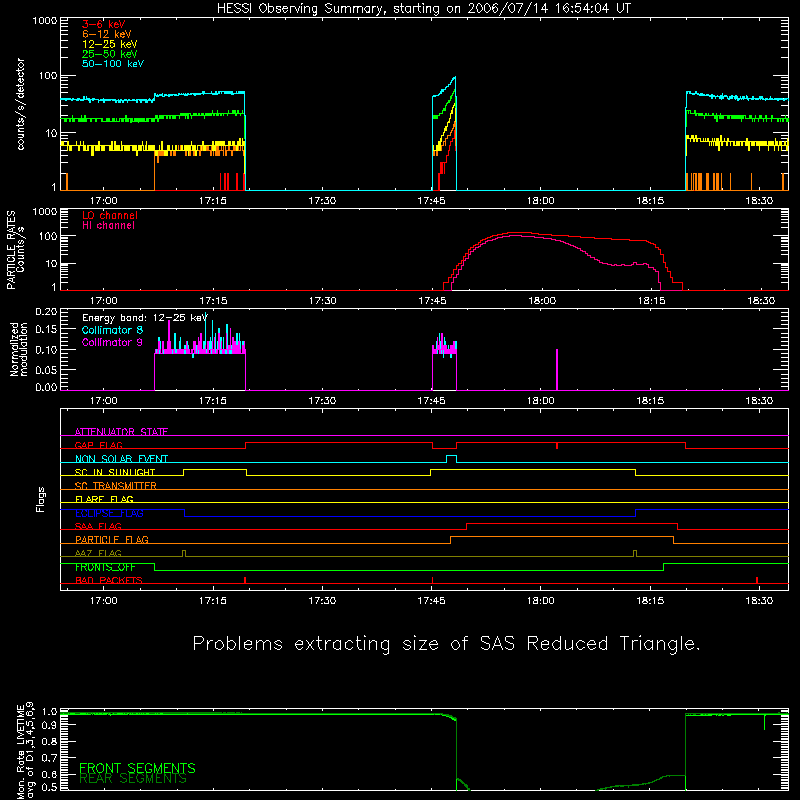
Task: Click the FLARE FLAG label
Action: click(x=104, y=499)
